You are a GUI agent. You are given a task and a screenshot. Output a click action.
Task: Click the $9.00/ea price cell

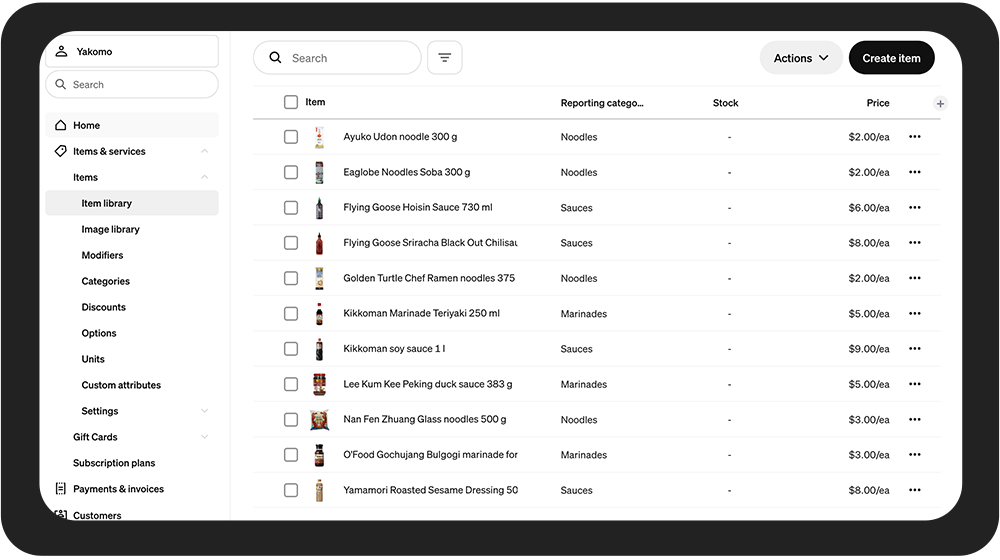pos(869,349)
